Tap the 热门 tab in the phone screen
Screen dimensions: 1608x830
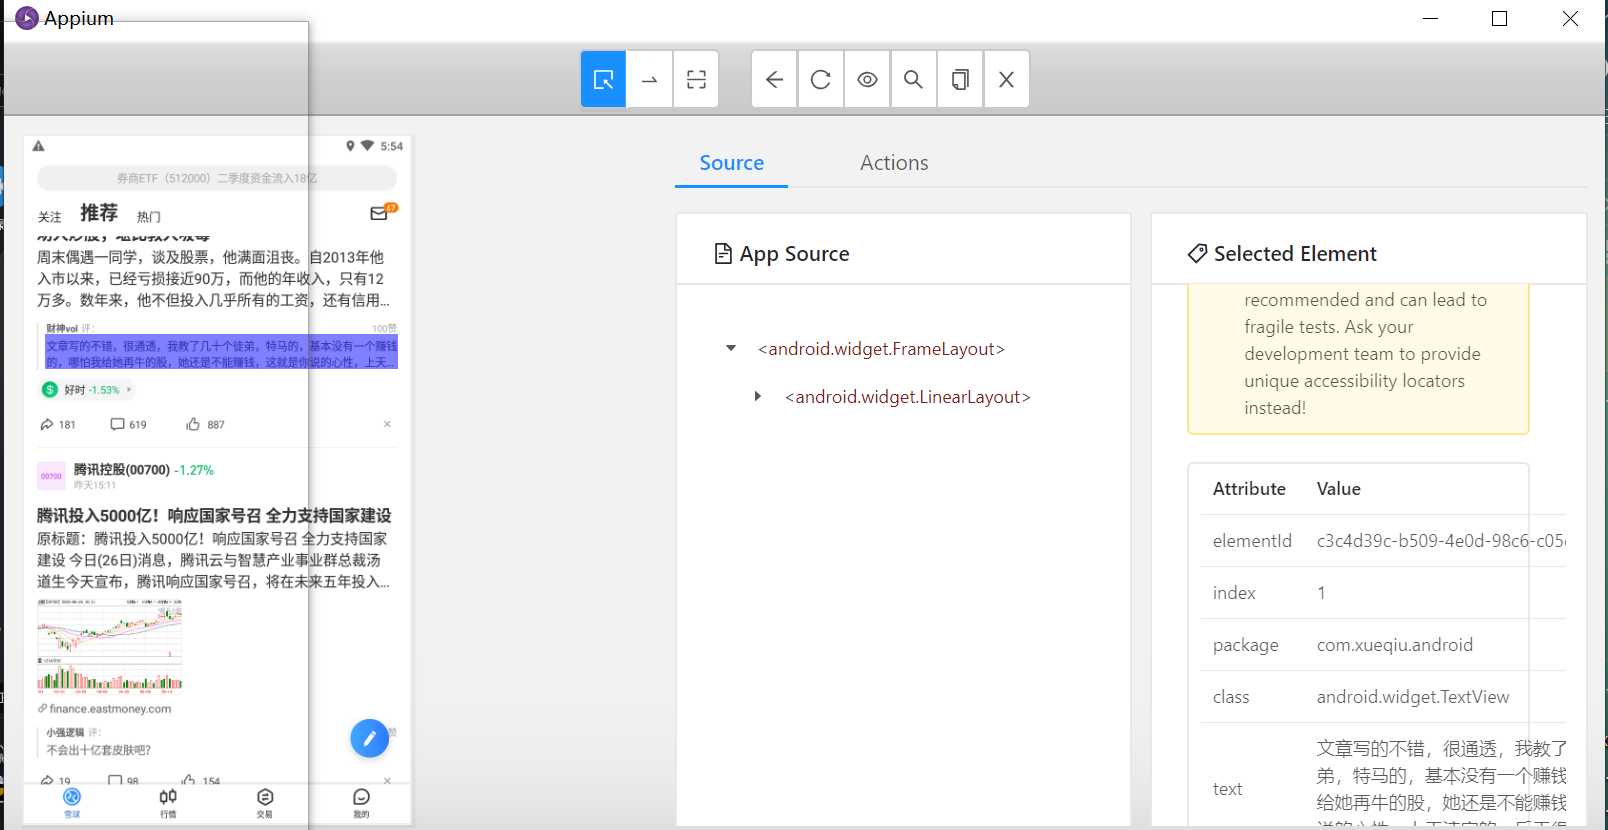149,217
